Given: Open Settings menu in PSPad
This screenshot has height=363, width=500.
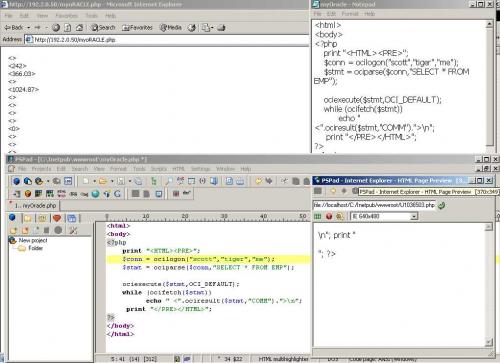Looking at the screenshot, I should coord(200,169).
